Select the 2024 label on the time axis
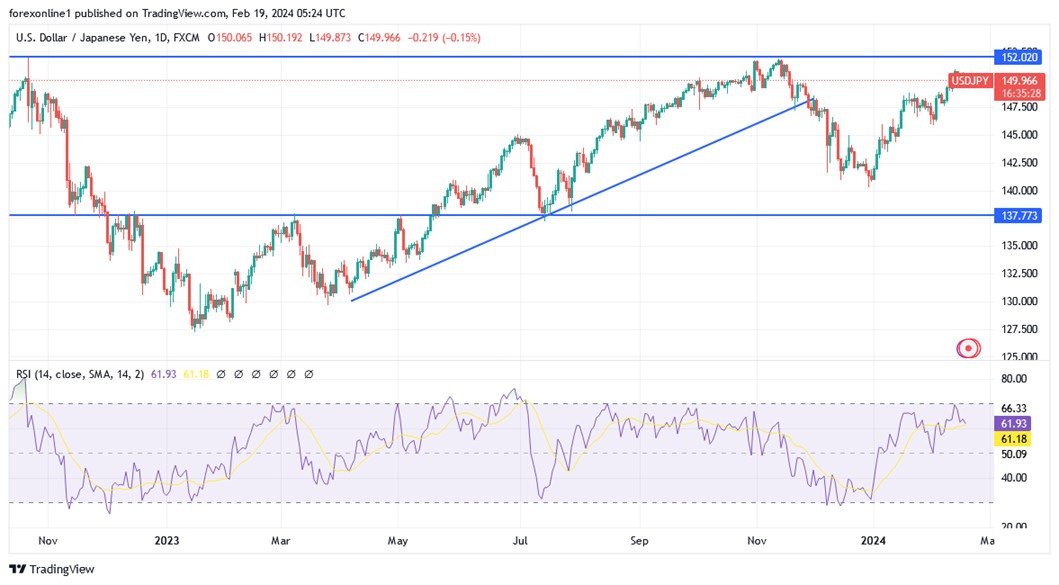Screen dimensions: 1059x585 coord(872,540)
